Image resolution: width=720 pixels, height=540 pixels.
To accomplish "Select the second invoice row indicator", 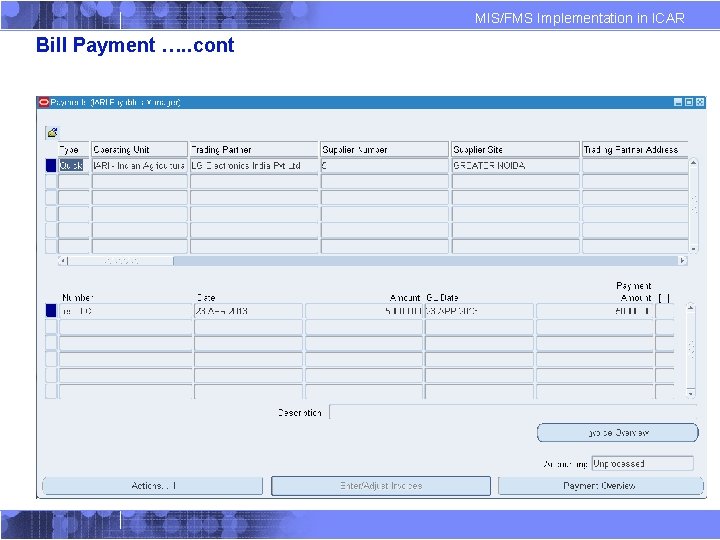I will coord(51,327).
